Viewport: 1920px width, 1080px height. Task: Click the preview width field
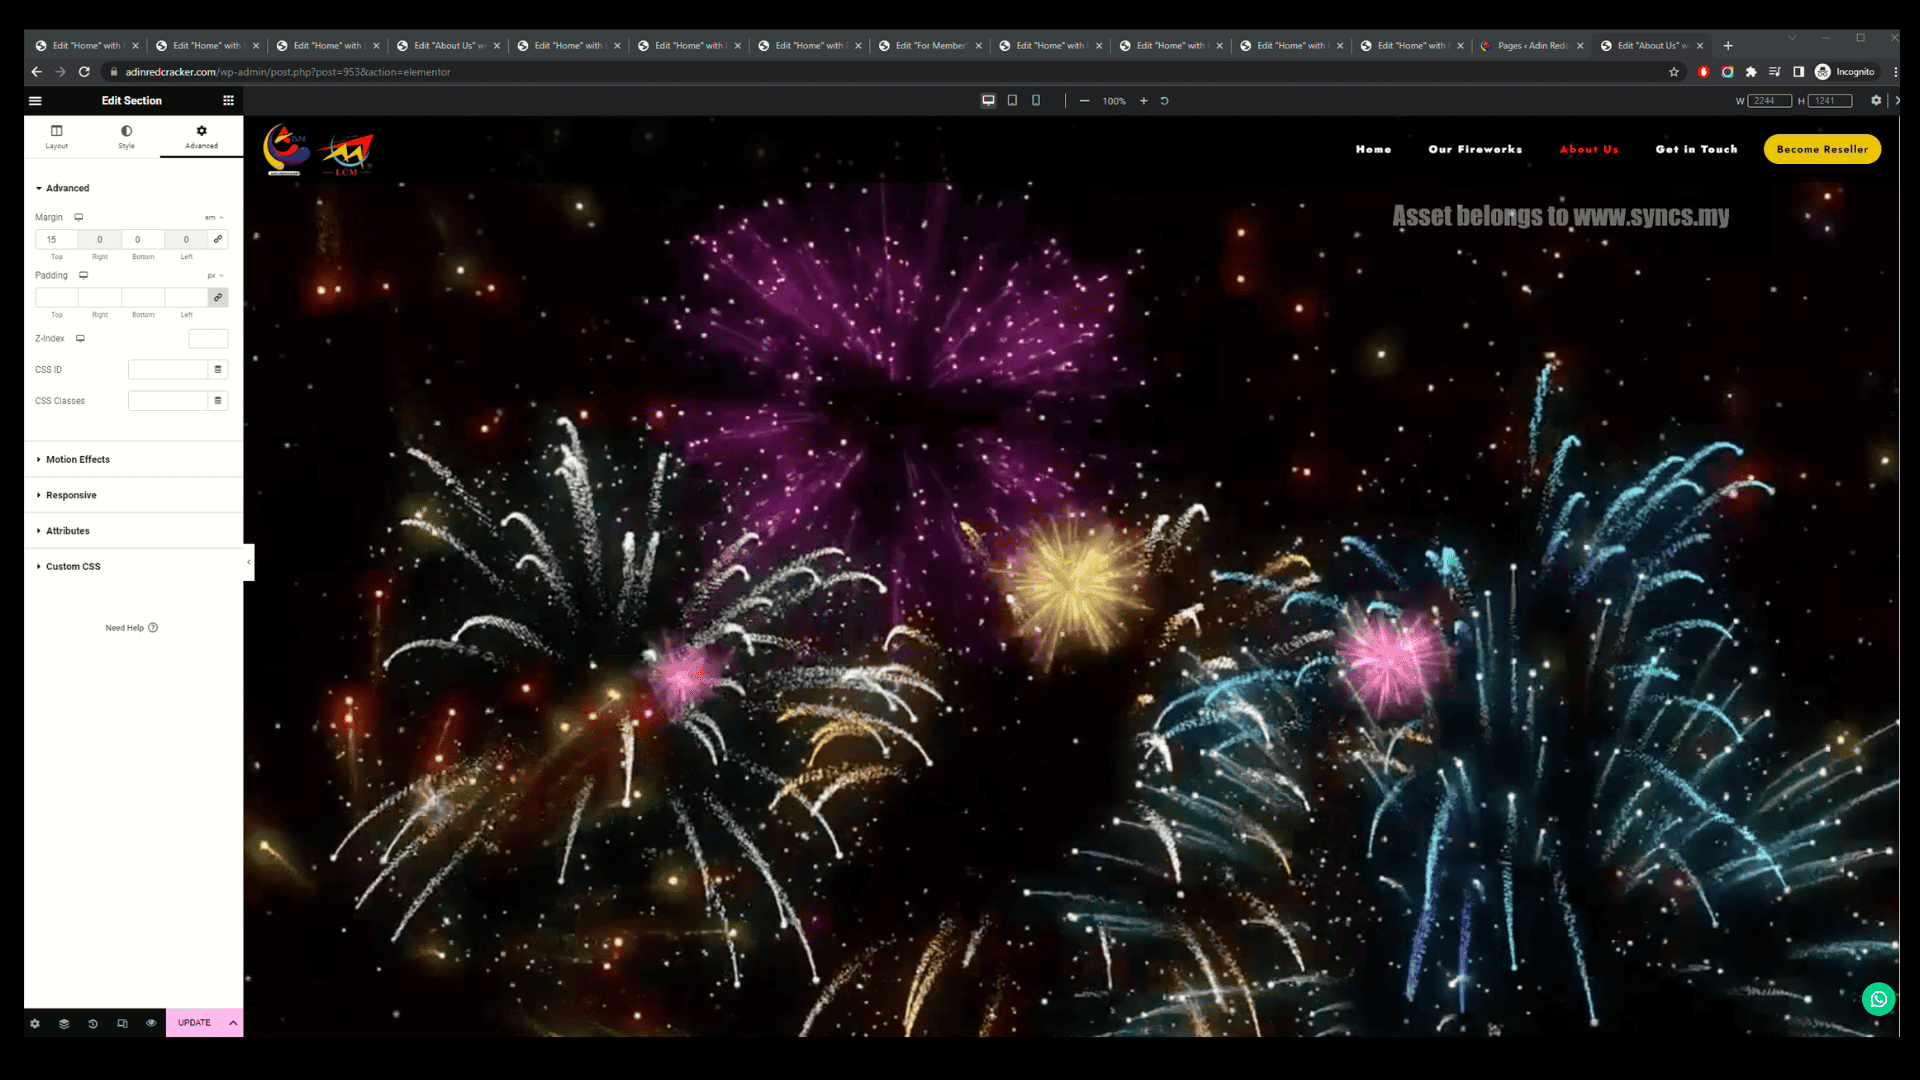pos(1769,101)
